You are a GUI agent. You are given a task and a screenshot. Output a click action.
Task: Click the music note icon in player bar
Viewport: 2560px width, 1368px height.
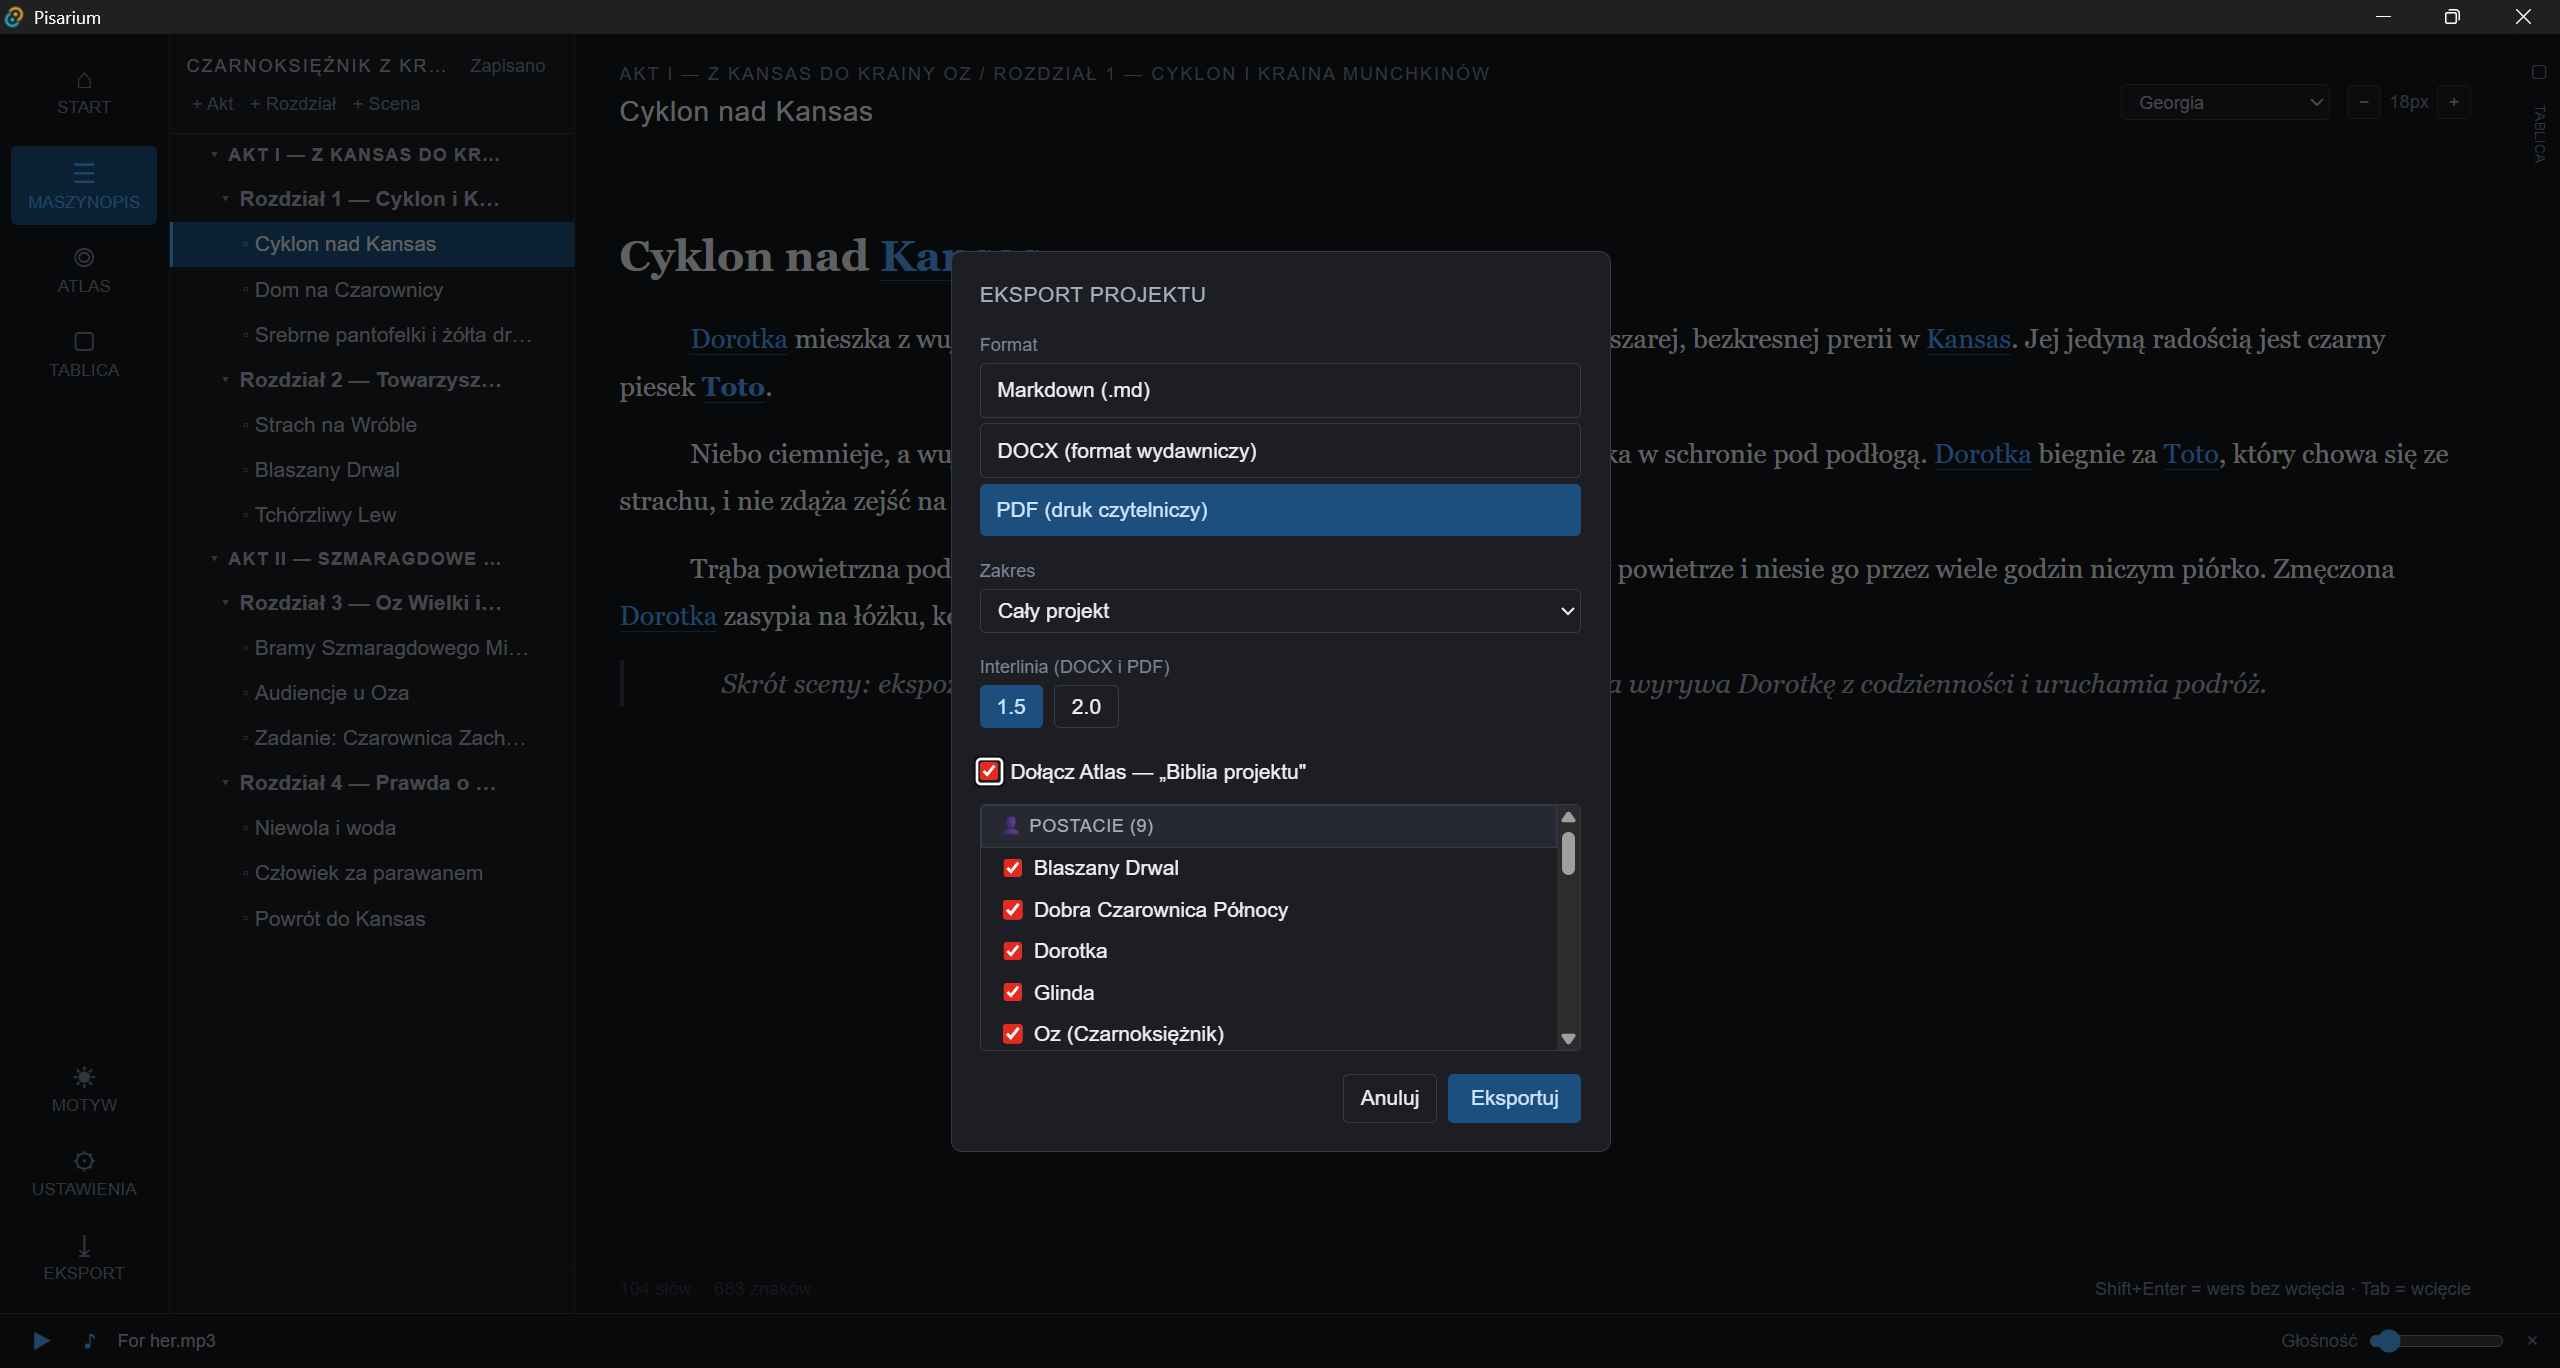[89, 1341]
